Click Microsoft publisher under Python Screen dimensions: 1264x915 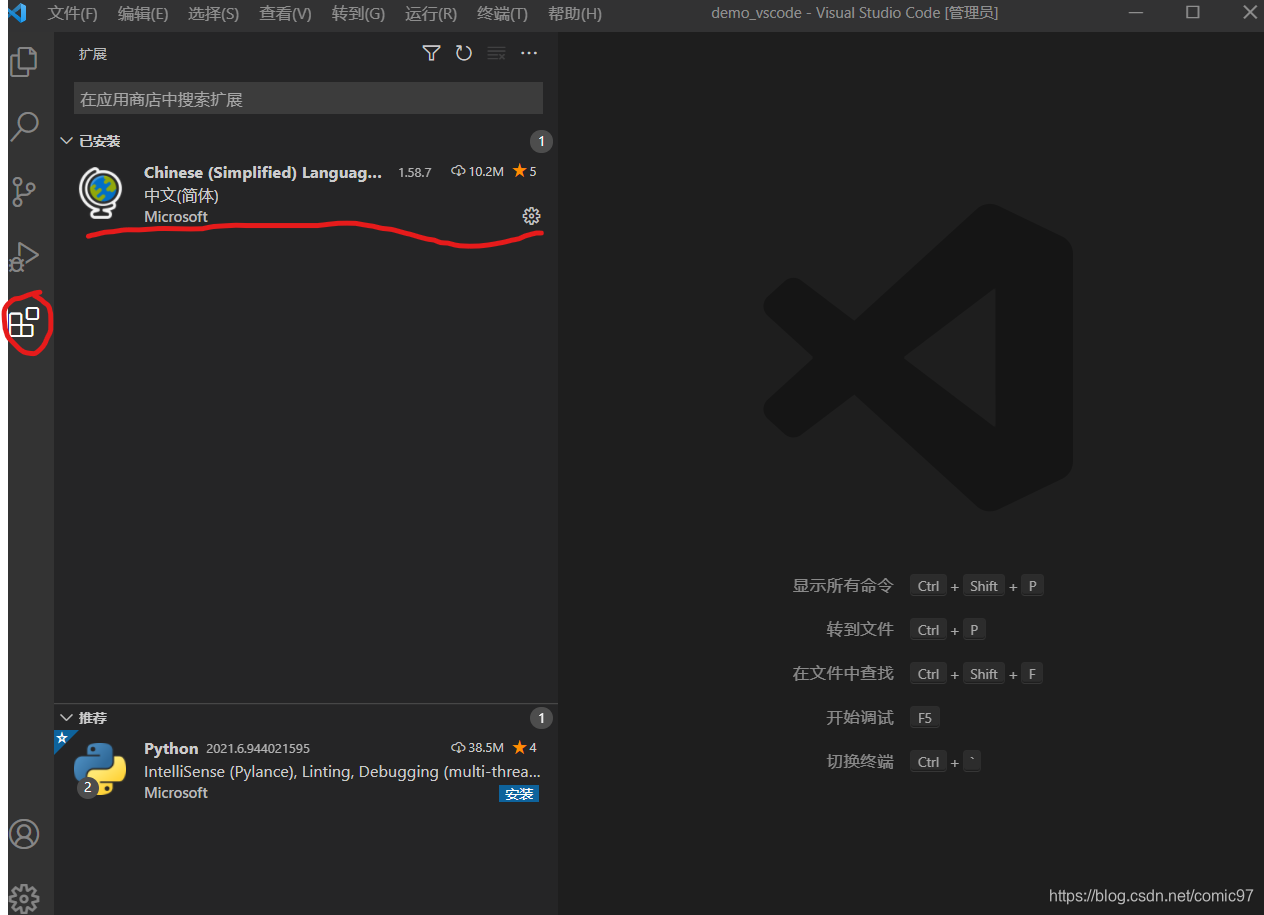point(176,793)
